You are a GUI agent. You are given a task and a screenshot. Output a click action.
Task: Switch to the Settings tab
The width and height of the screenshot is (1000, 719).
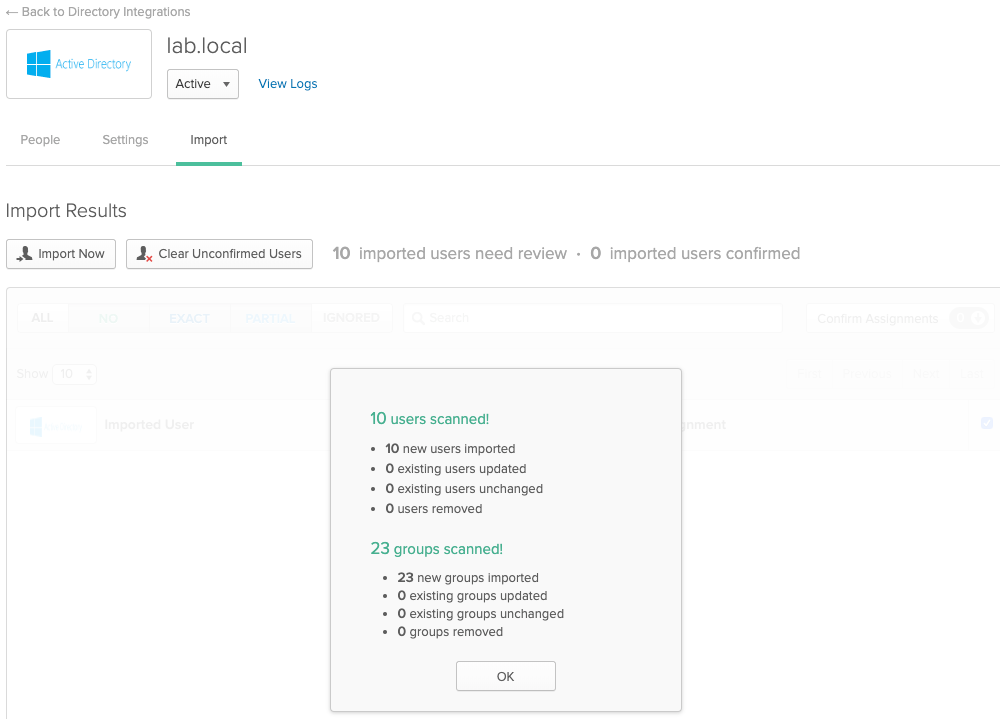coord(125,140)
